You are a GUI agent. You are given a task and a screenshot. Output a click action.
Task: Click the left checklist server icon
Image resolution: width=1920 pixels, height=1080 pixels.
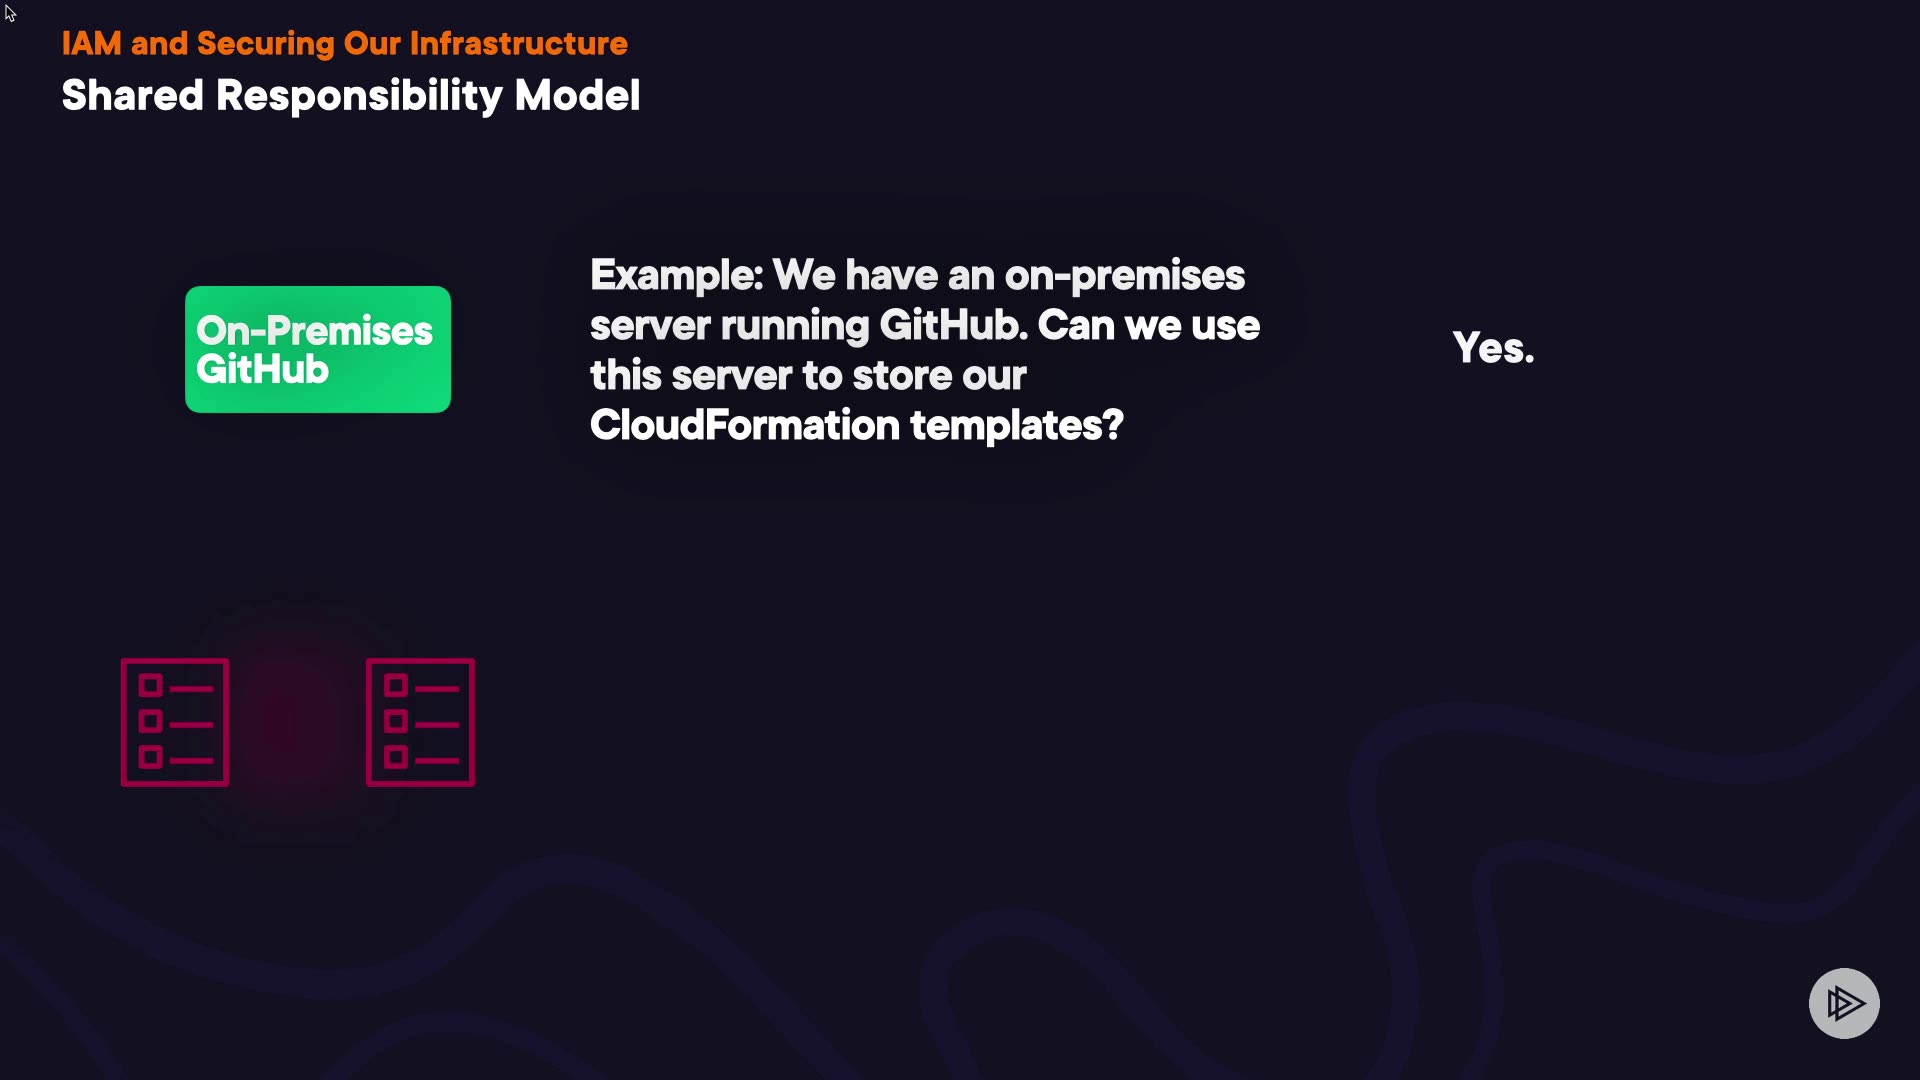tap(175, 722)
